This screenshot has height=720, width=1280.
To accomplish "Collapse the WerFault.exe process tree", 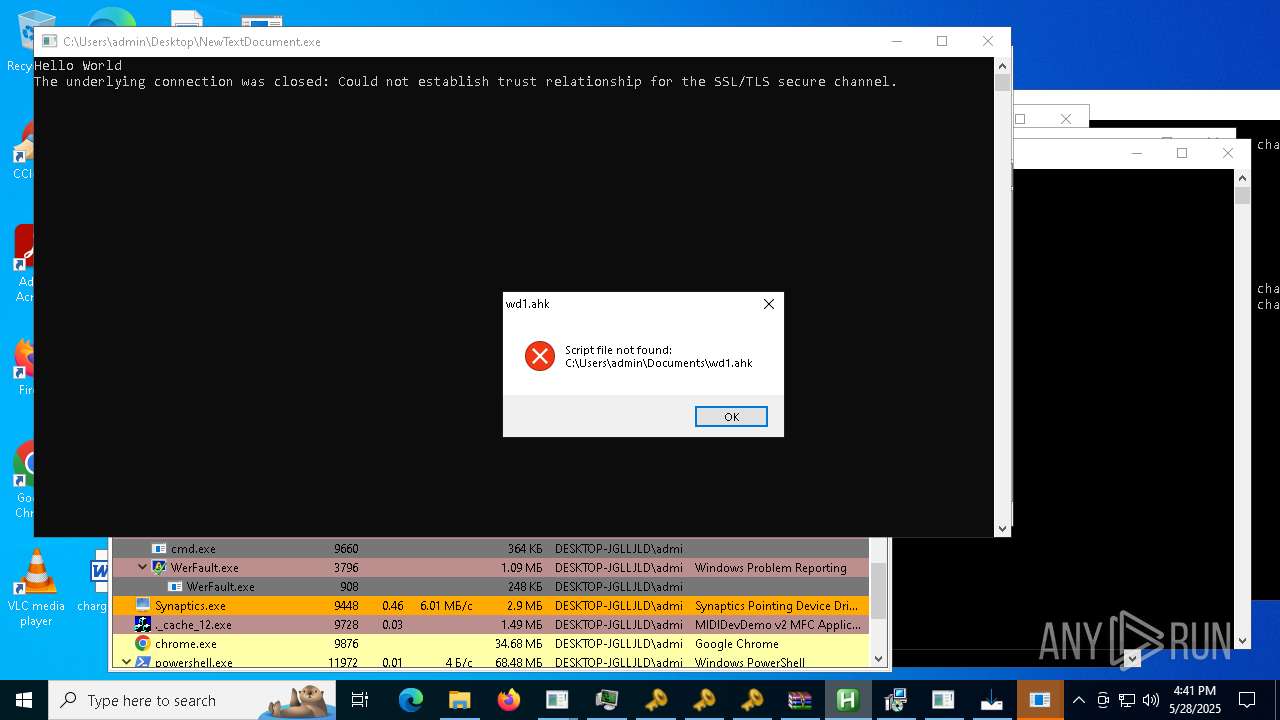I will click(x=143, y=568).
